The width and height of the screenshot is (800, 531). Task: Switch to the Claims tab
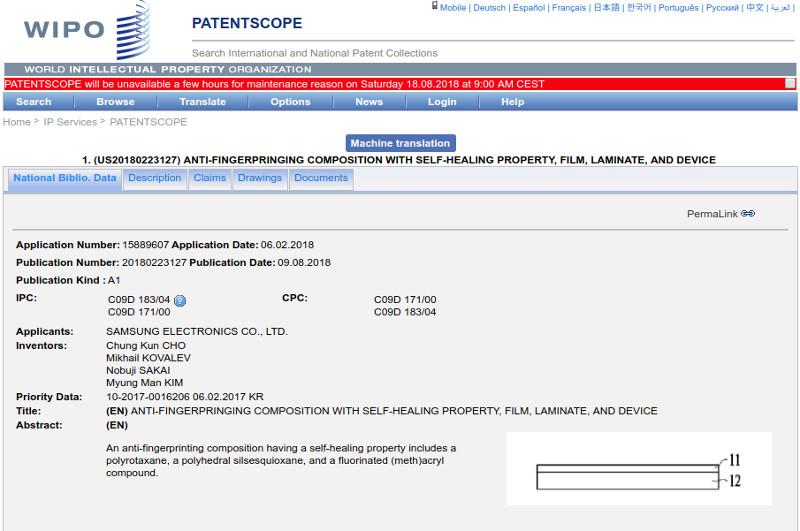(210, 179)
